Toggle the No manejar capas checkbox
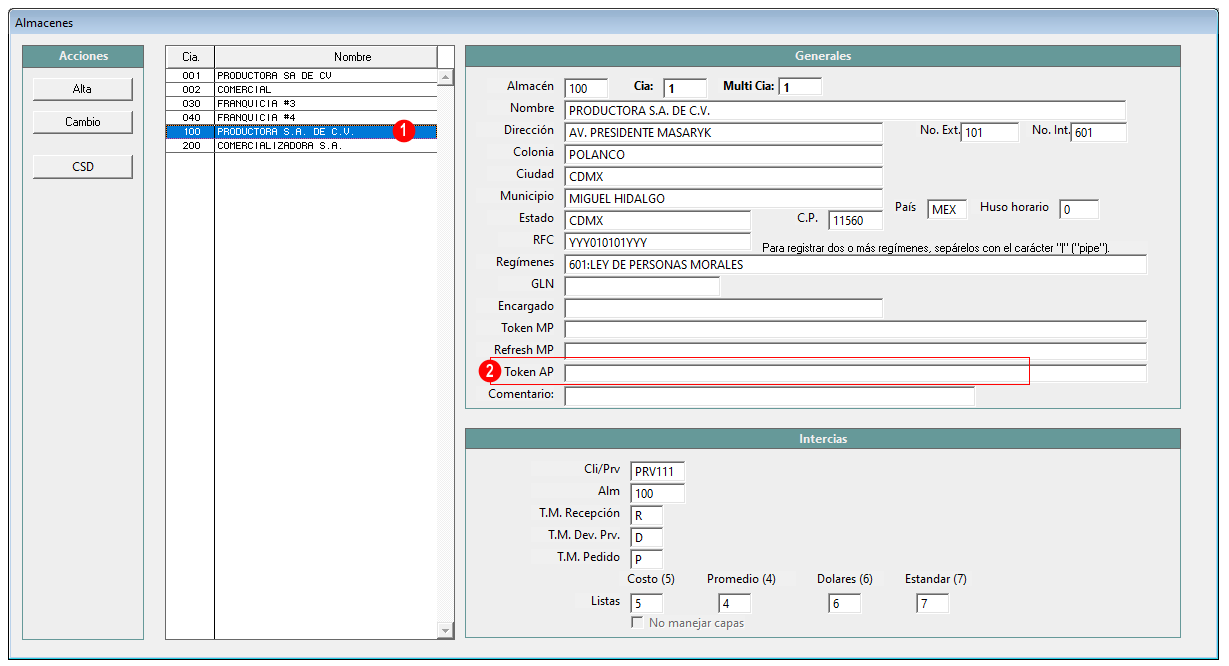This screenshot has width=1229, height=666. coord(637,623)
